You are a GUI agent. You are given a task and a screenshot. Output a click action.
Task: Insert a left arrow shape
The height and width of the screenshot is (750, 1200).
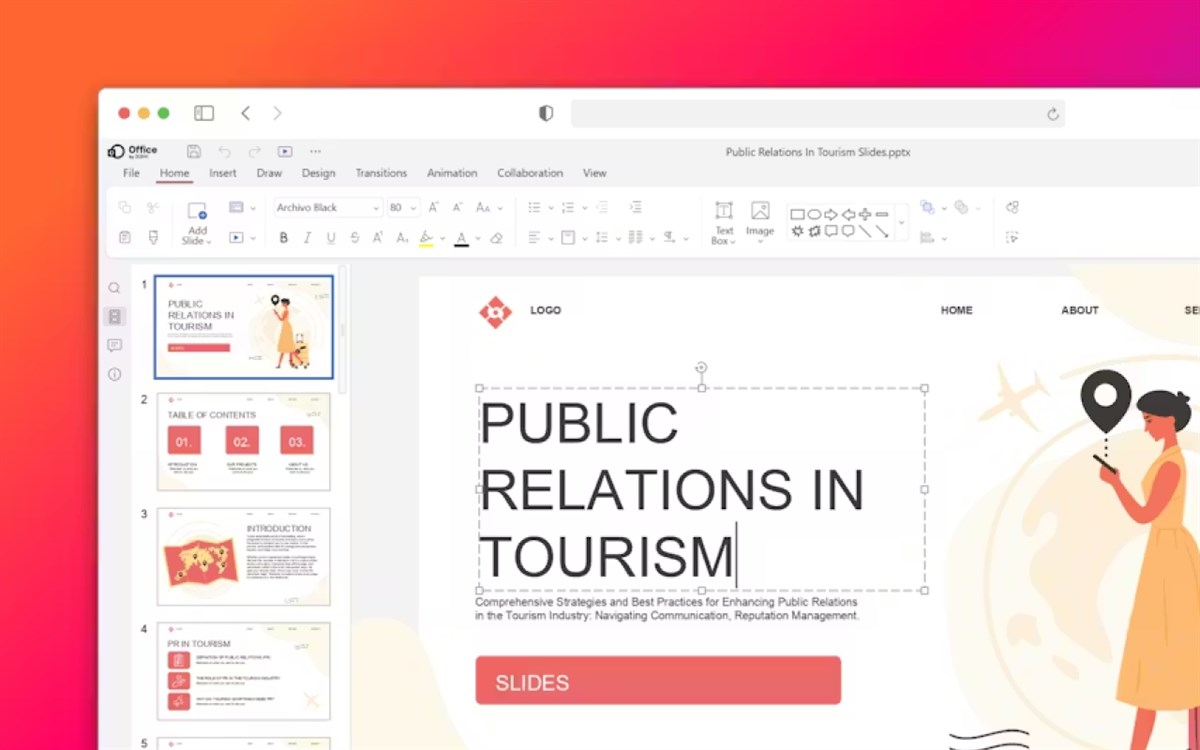tap(848, 214)
